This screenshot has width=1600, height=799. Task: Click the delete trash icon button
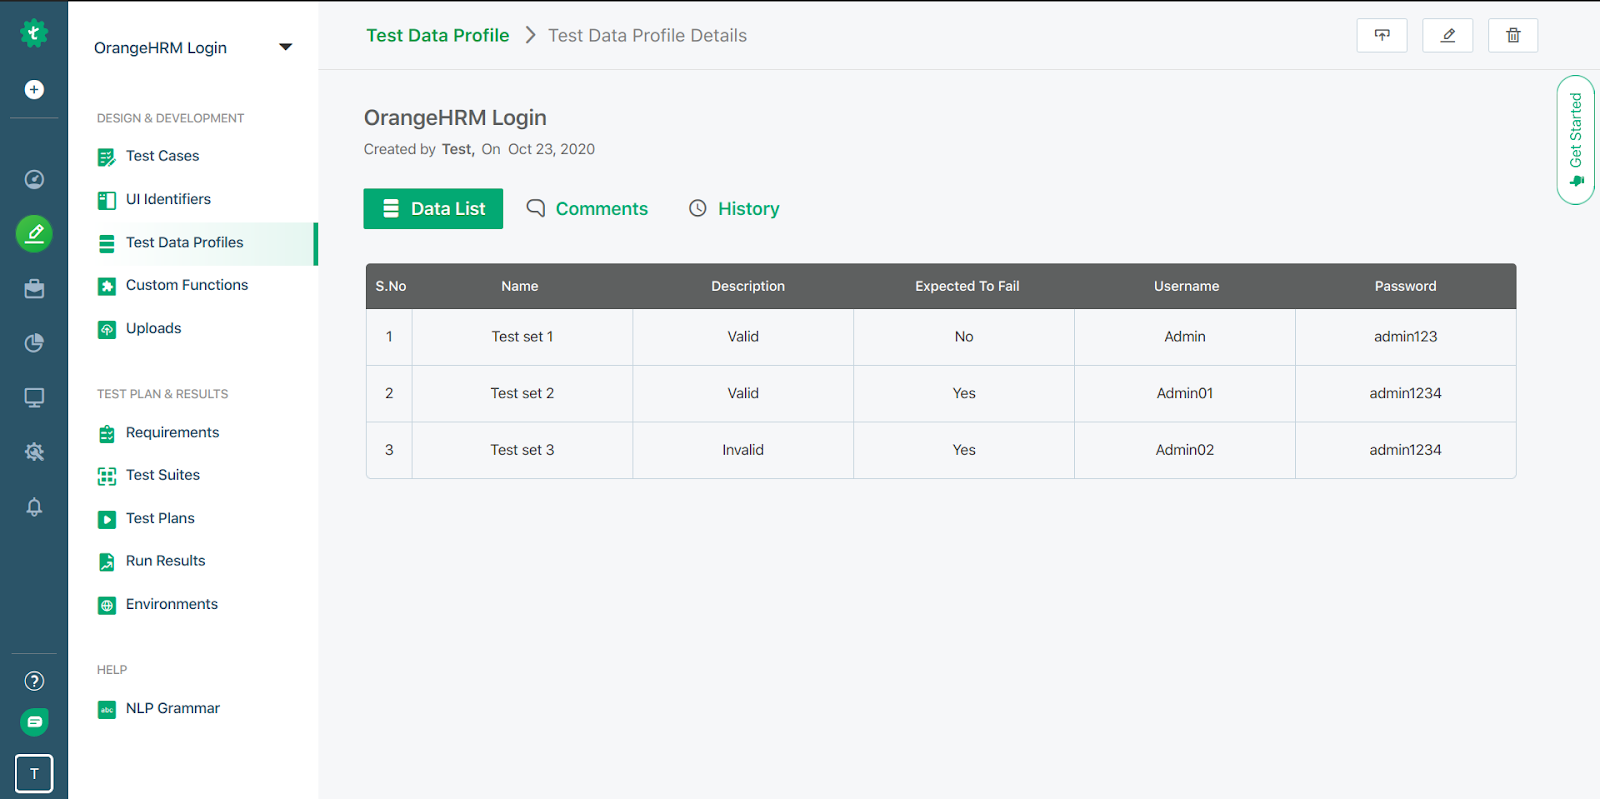click(1513, 35)
